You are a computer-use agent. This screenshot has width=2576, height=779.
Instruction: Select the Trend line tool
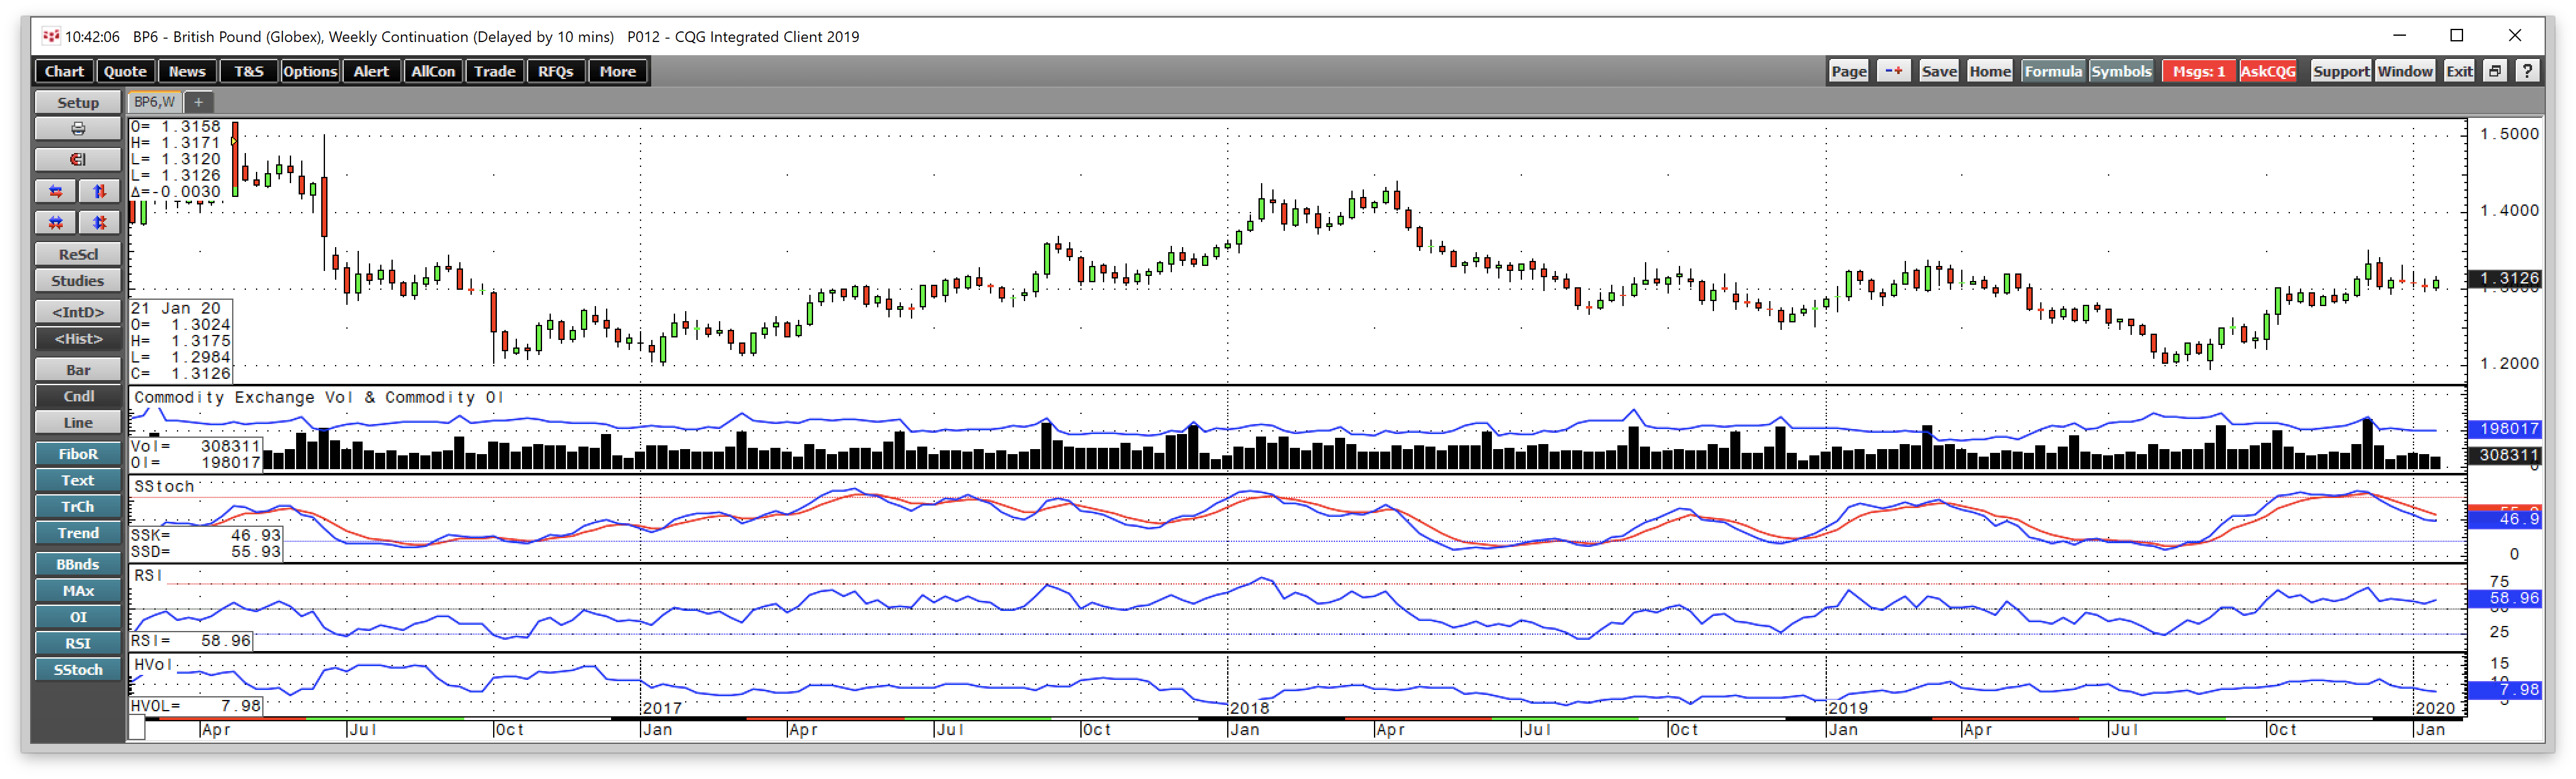(78, 534)
